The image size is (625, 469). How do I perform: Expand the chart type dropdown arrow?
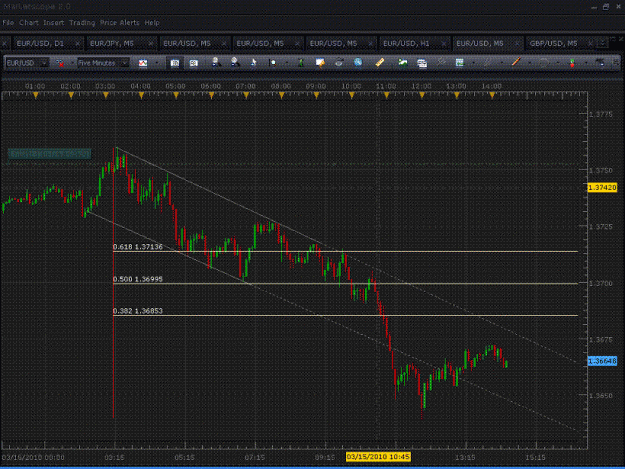pos(157,63)
